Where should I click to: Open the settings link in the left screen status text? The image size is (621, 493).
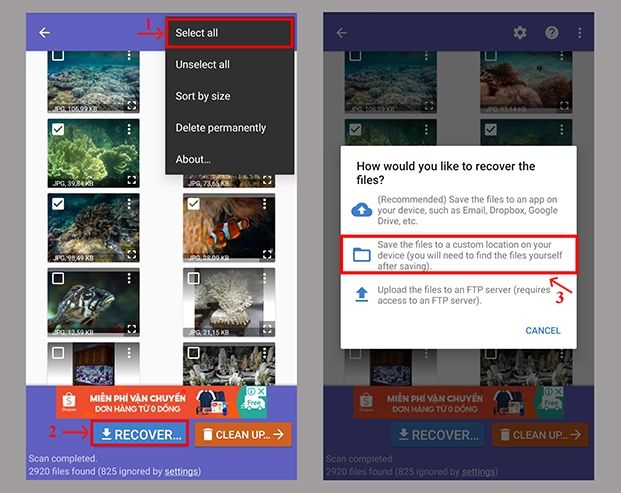(181, 471)
